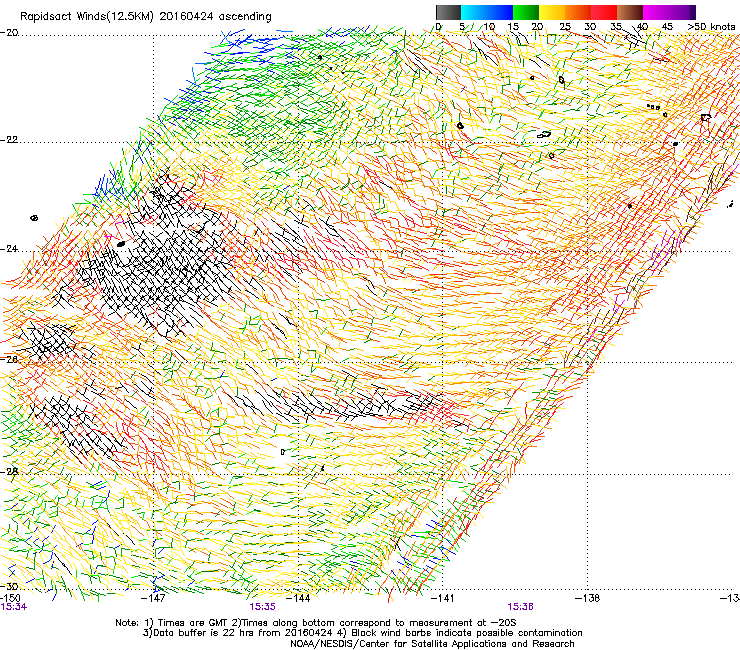740x650 pixels.
Task: Select the dark purple 45-50 knots legend segment
Action: [682, 12]
